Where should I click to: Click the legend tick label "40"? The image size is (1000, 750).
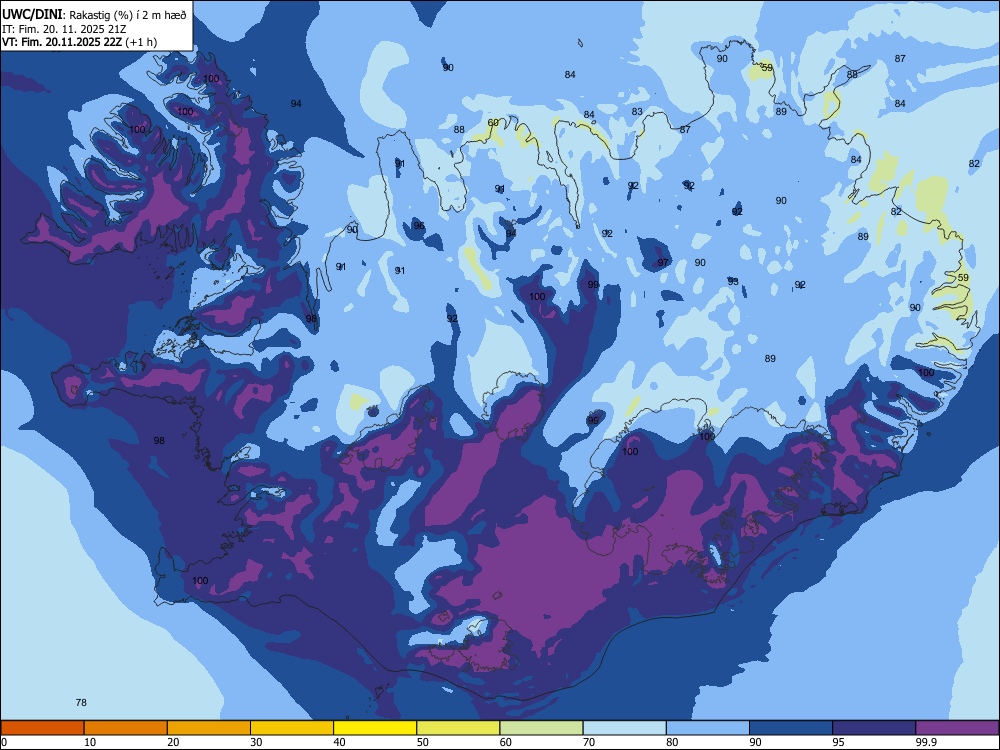pos(339,742)
